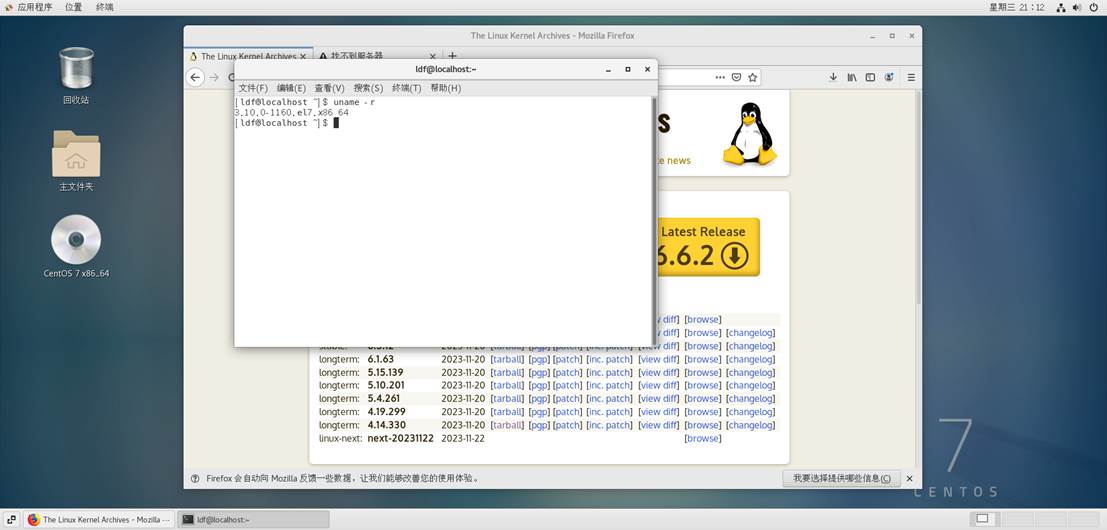The image size is (1107, 530).
Task: Show Firefox sidebars icon
Action: pos(870,78)
